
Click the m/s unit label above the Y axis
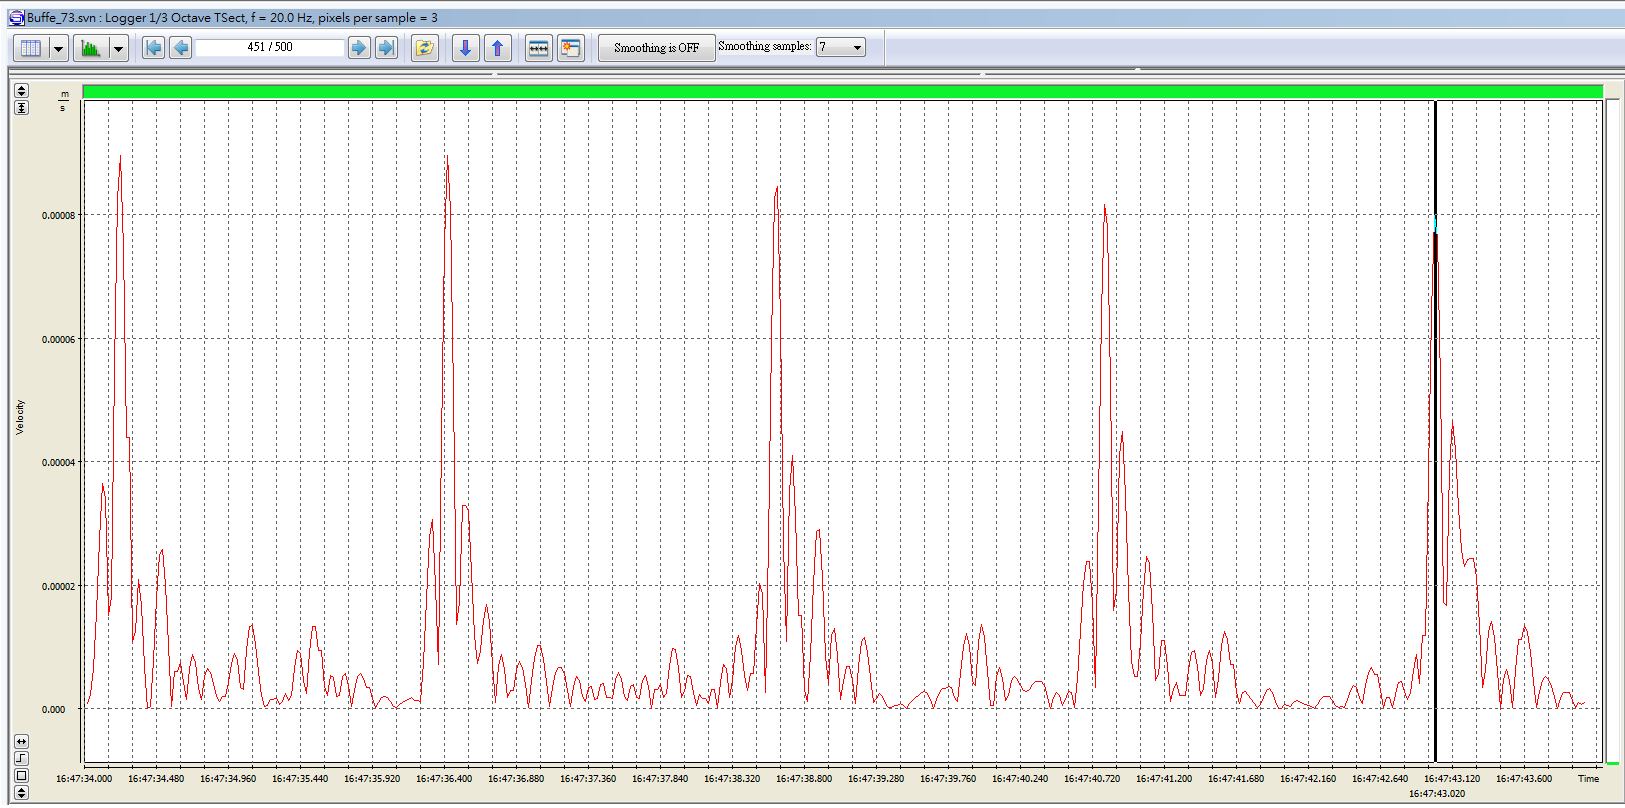pos(63,101)
